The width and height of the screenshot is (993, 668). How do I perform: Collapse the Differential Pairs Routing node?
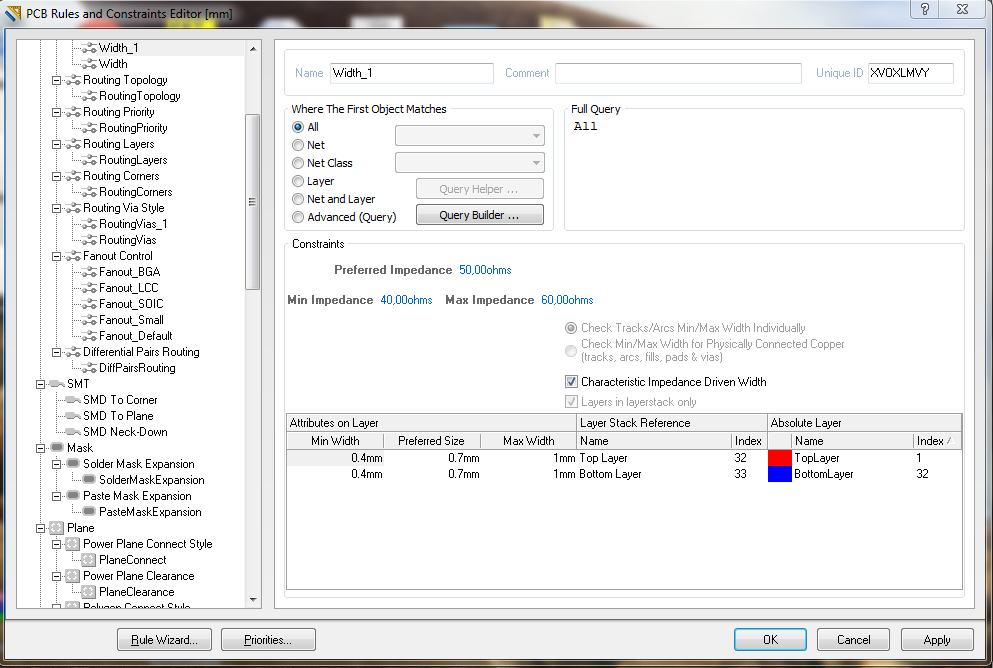(x=56, y=352)
